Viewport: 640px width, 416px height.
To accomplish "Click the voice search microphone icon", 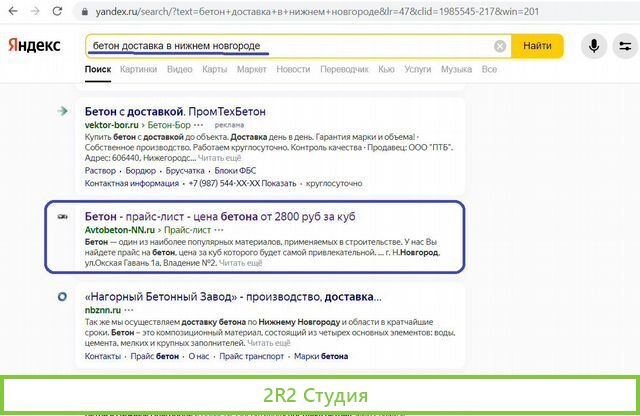I will pyautogui.click(x=595, y=46).
